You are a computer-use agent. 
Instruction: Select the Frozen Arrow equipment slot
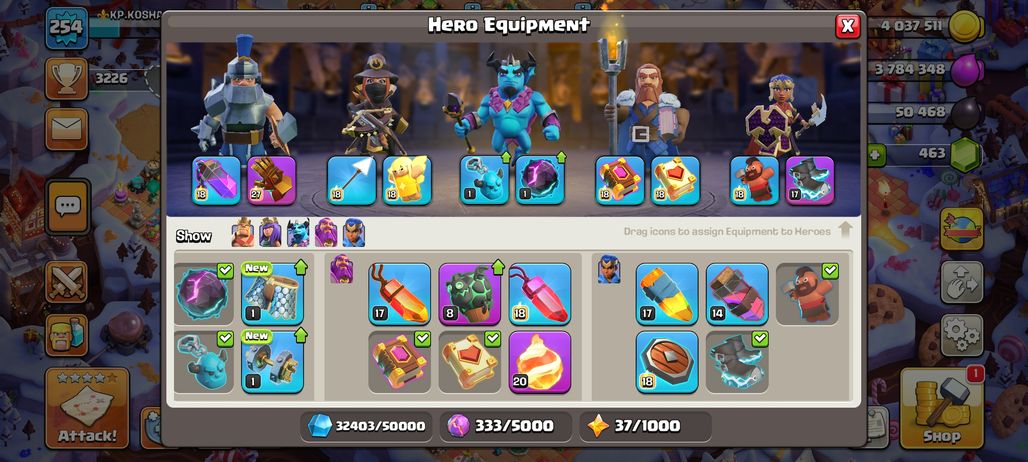click(351, 180)
